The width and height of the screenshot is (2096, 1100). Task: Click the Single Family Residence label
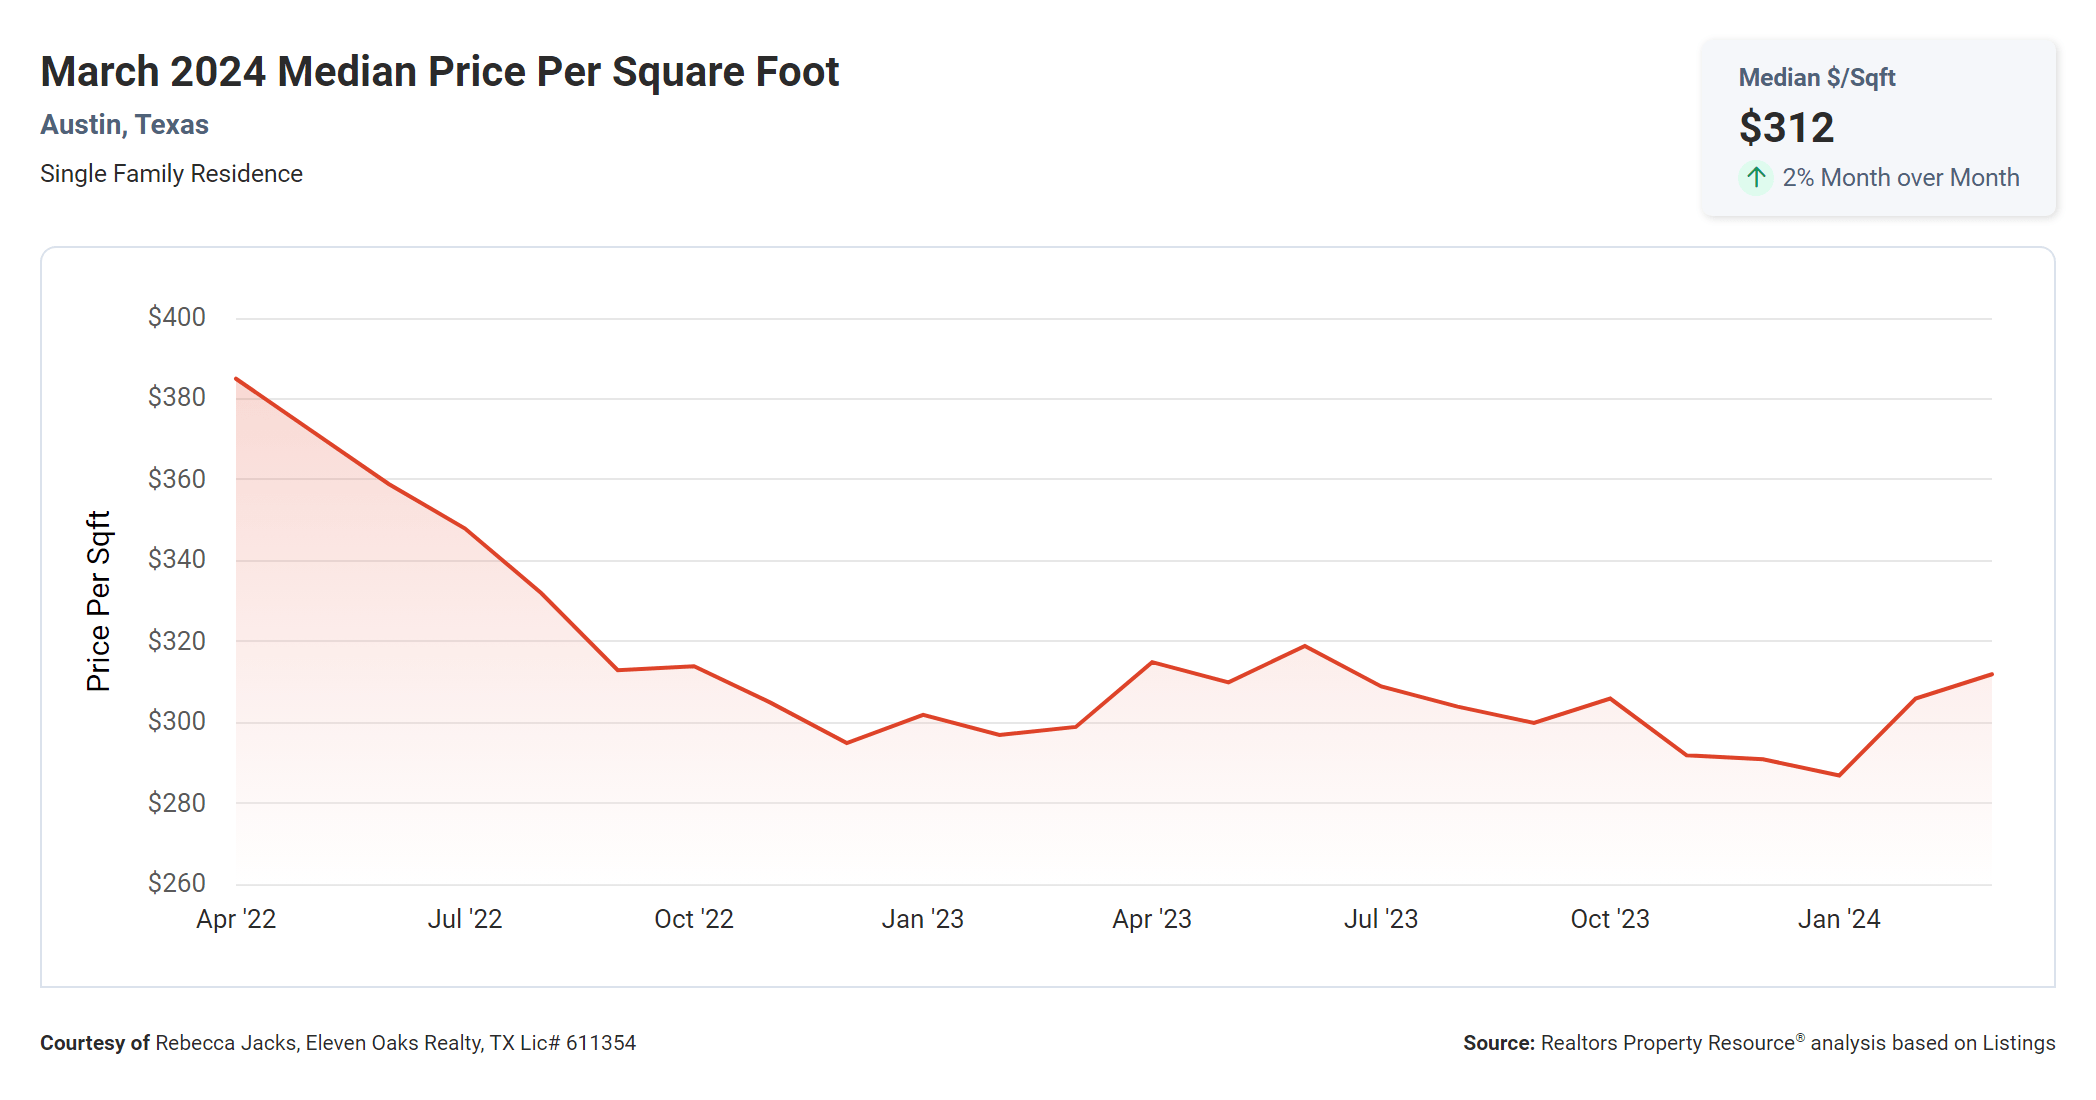(171, 174)
